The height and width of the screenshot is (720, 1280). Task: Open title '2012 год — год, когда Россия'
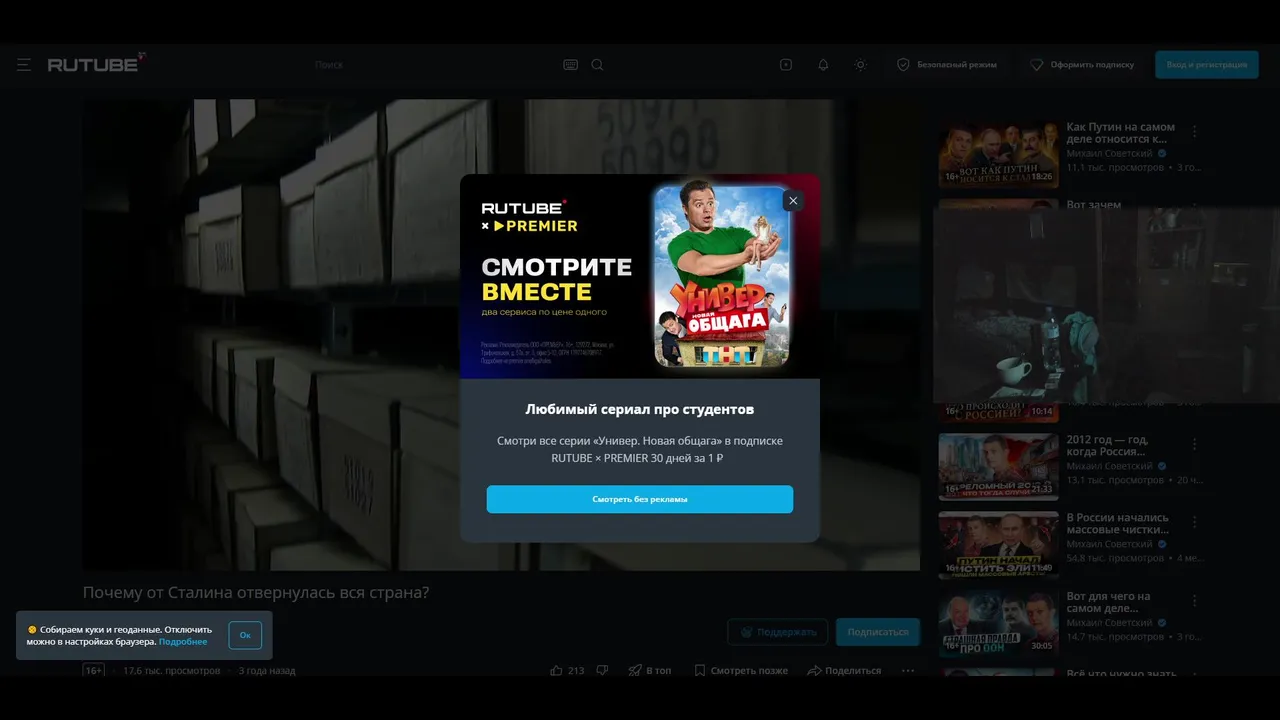[x=1107, y=446]
